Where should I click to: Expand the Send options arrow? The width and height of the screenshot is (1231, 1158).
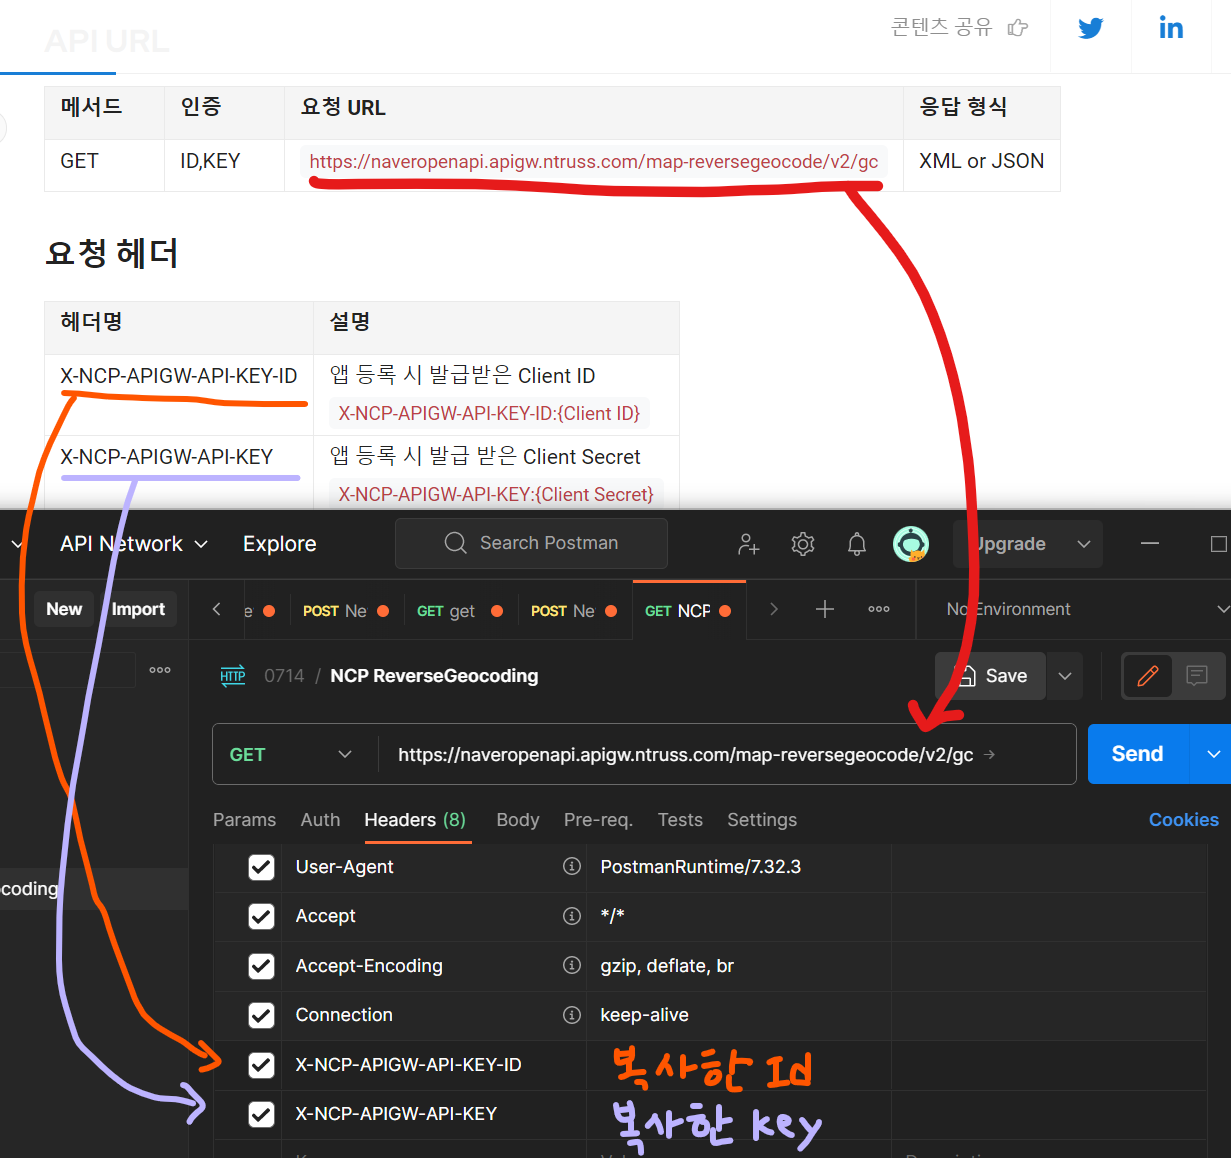pyautogui.click(x=1213, y=754)
